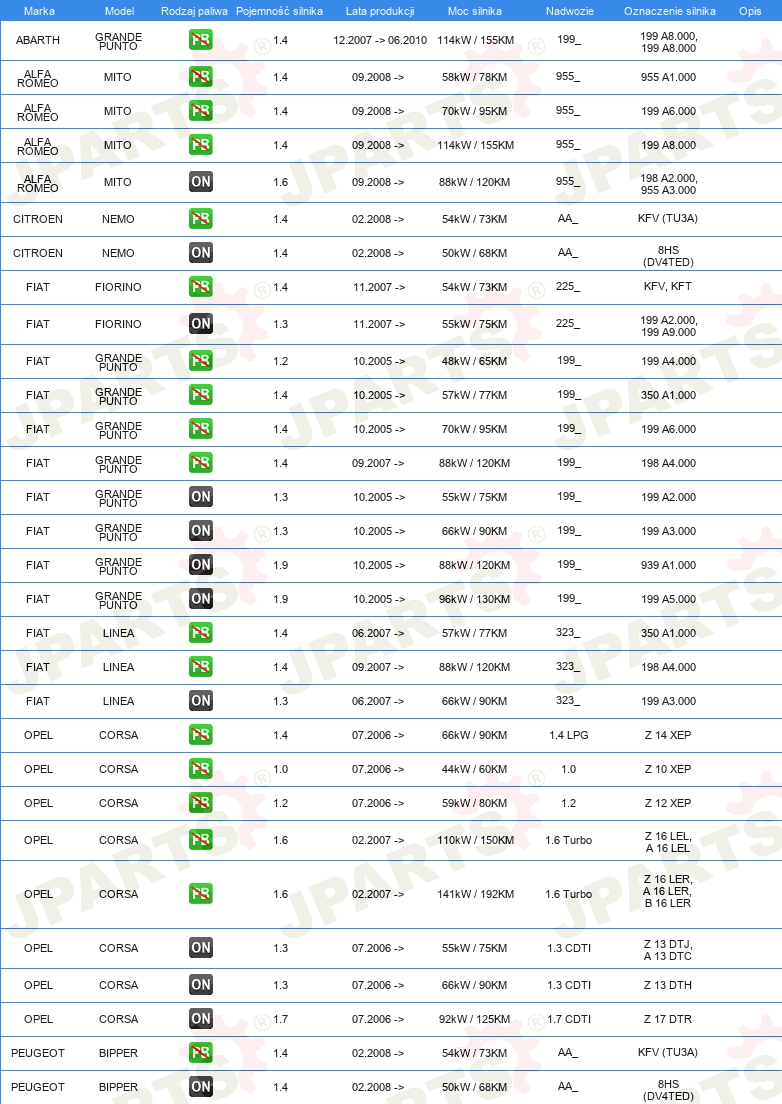This screenshot has width=782, height=1104.
Task: Select CITROEN brand in diesel Nemo row
Action: pyautogui.click(x=38, y=253)
